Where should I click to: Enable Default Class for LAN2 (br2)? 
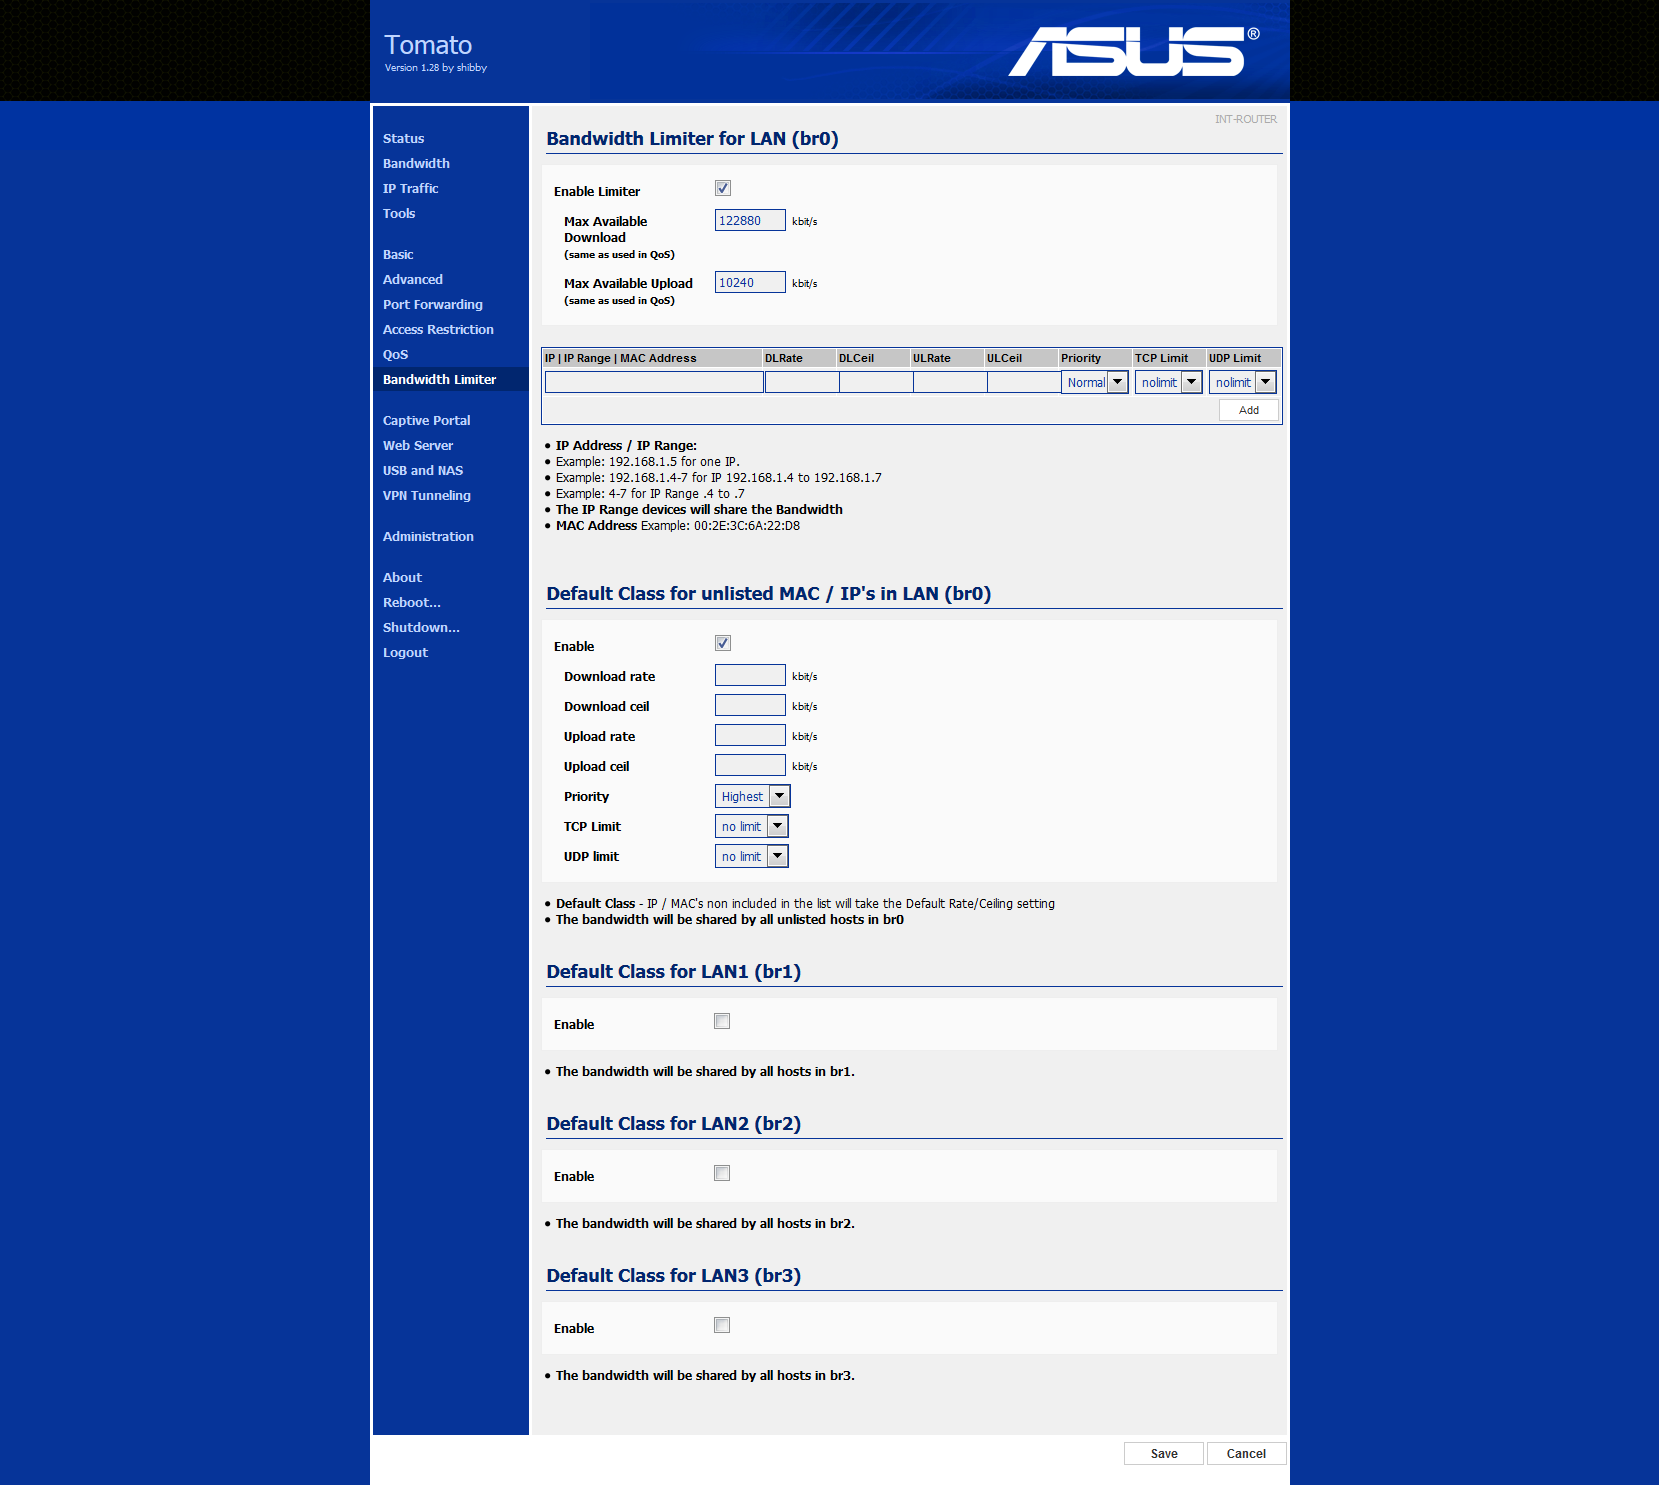pyautogui.click(x=722, y=1173)
